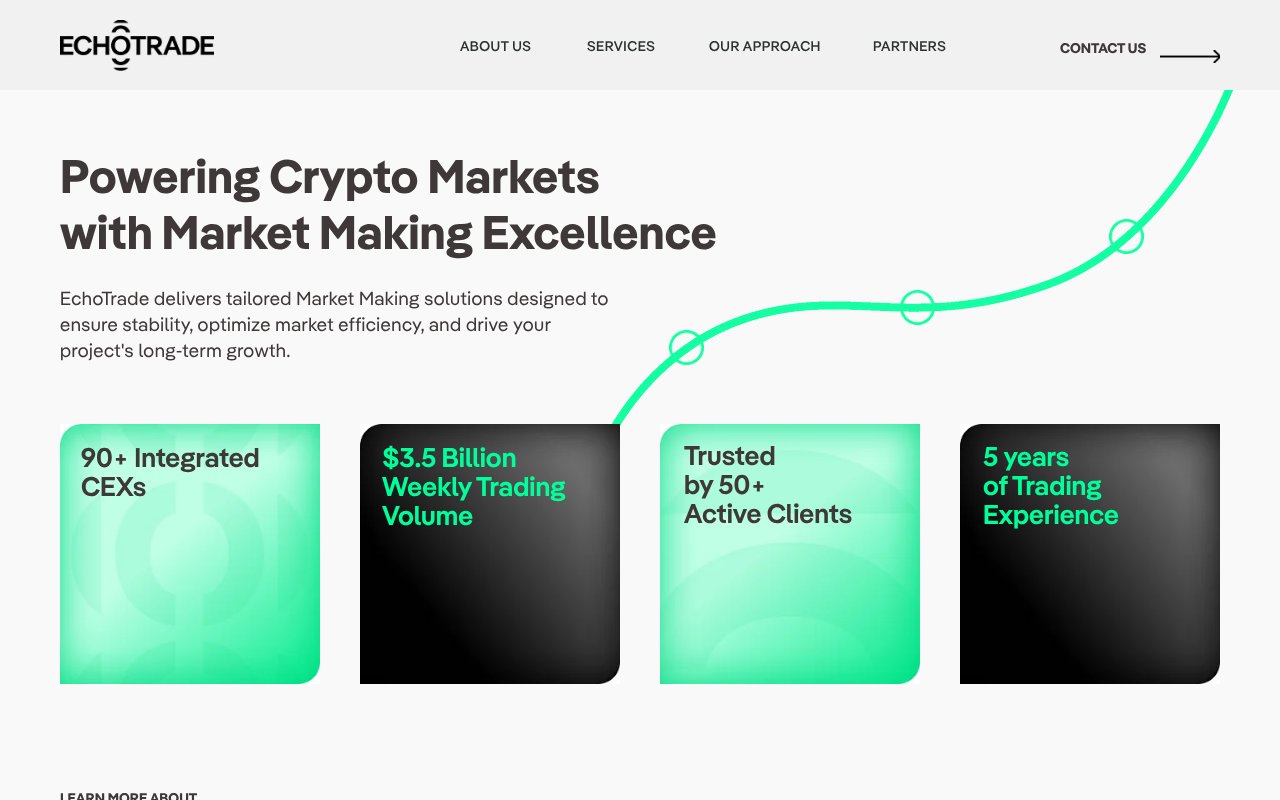Open the PARTNERS navigation entry
This screenshot has height=800, width=1280.
pyautogui.click(x=909, y=46)
